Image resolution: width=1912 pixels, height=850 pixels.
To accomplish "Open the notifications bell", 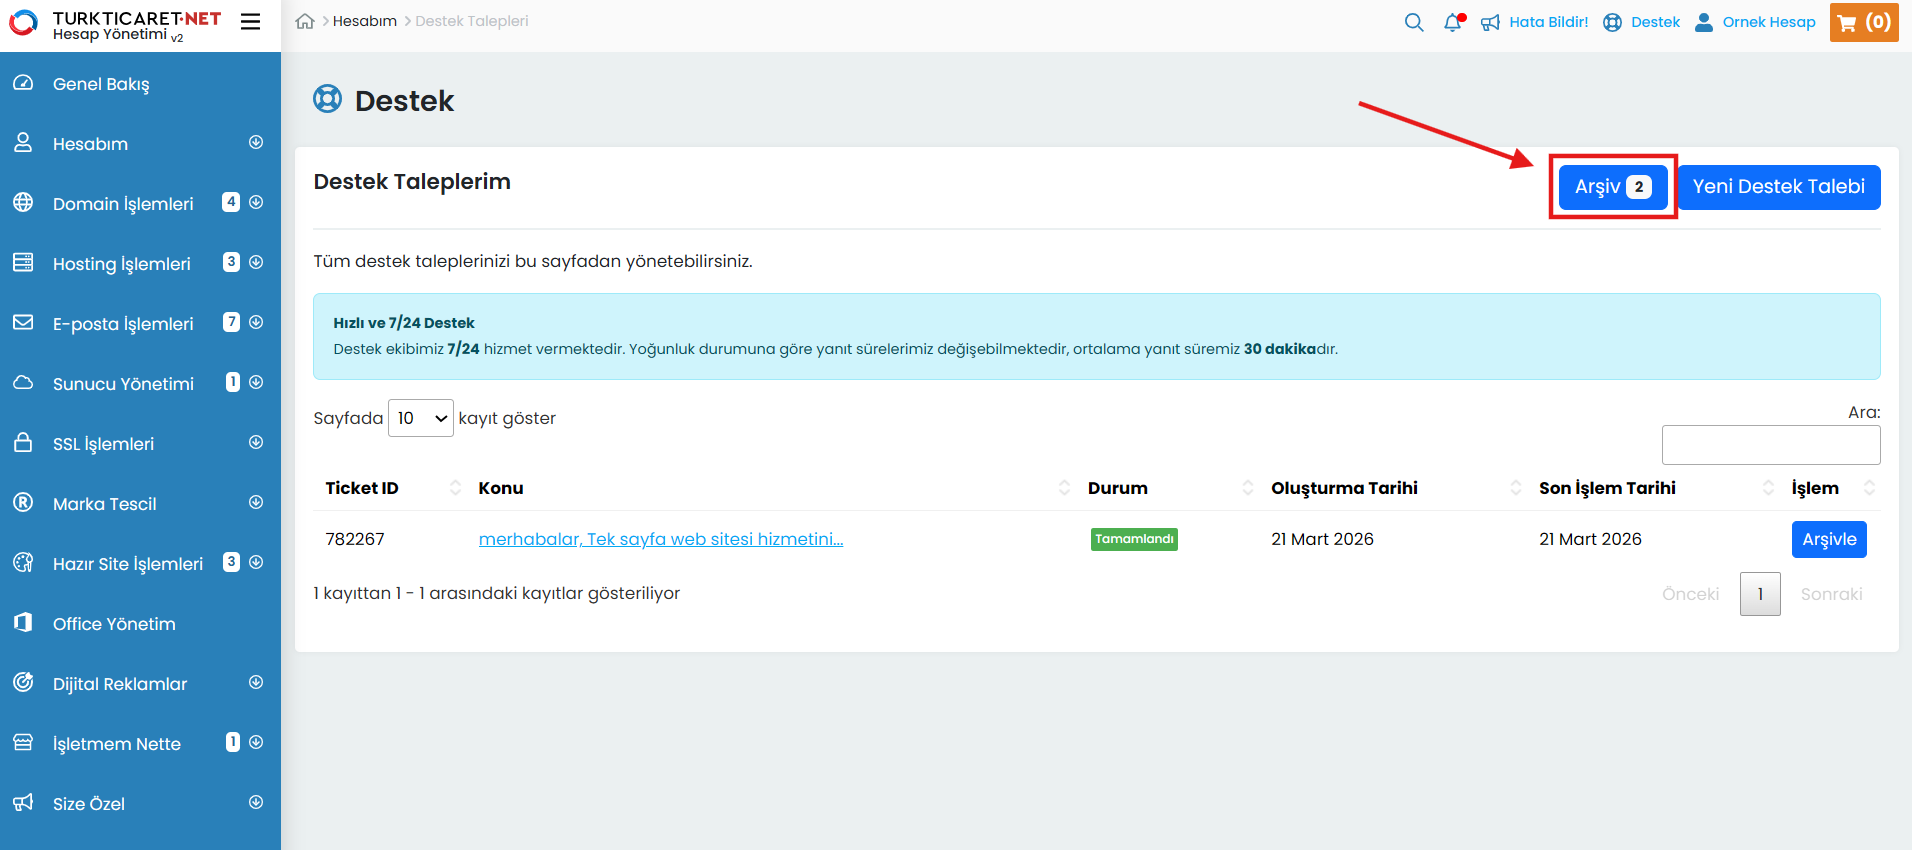I will click(x=1453, y=22).
